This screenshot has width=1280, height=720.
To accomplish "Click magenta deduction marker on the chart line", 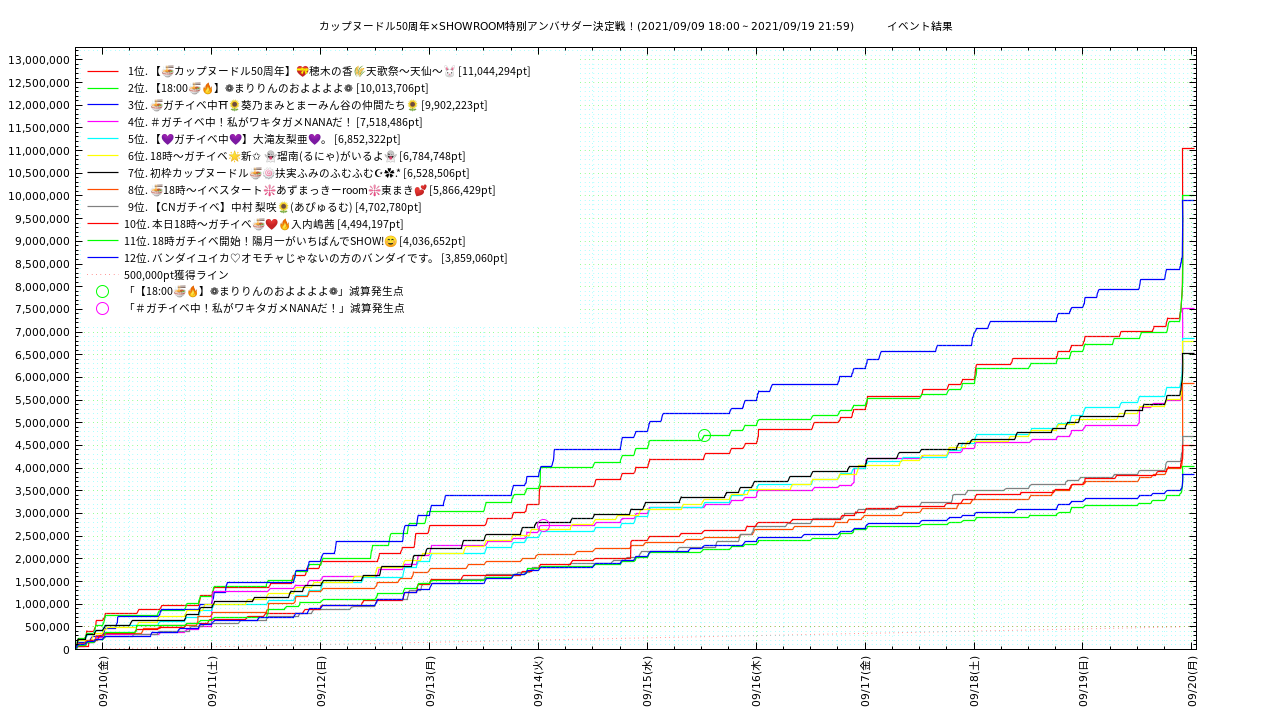I will pyautogui.click(x=543, y=525).
